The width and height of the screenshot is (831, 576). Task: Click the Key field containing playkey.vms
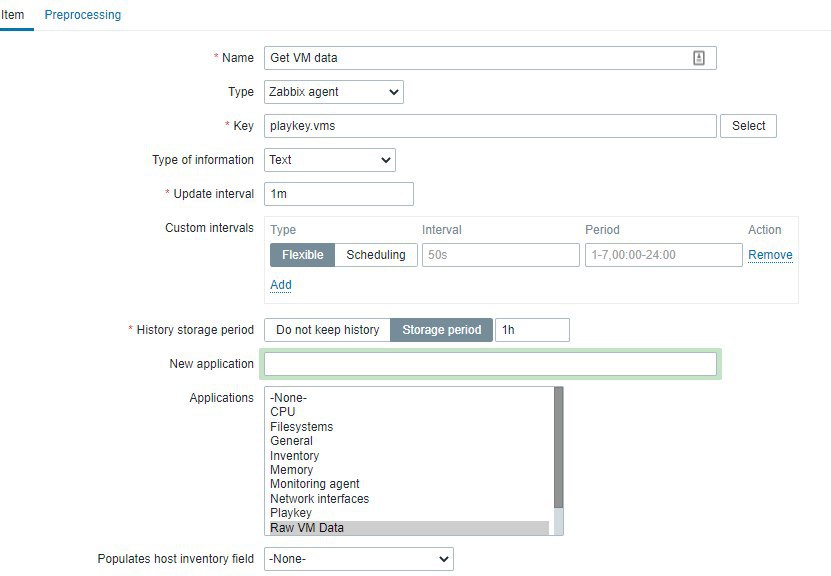(x=490, y=126)
